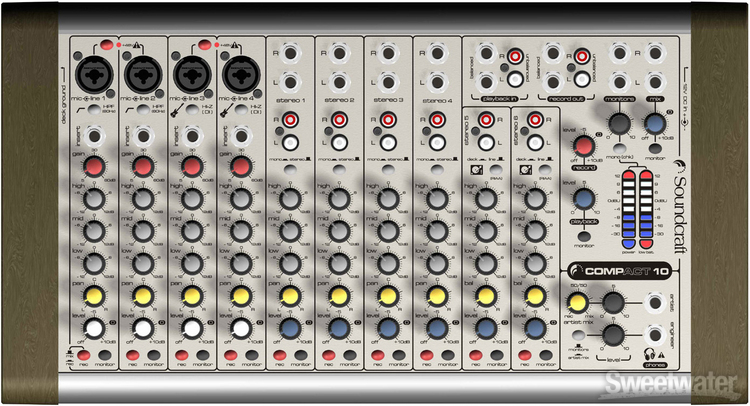Toggle the mono/stereo switch on stereo 1
750x406 pixels.
pyautogui.click(x=290, y=169)
